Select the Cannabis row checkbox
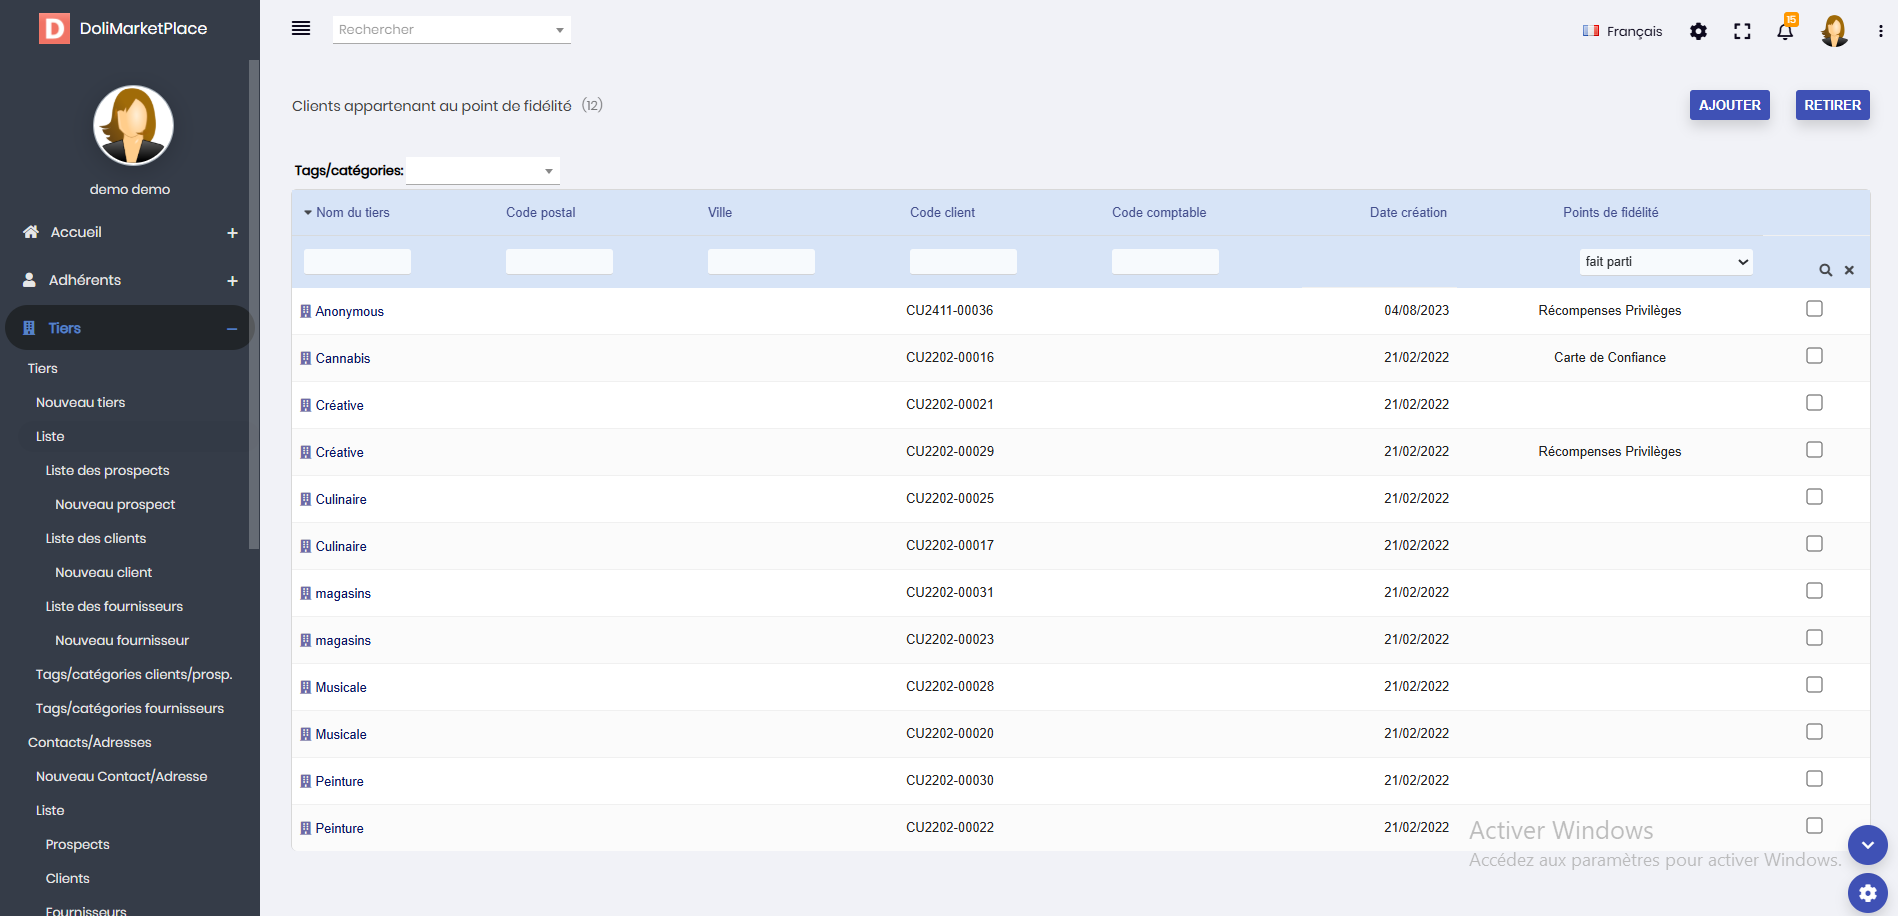Screen dimensions: 1898x916 1814,356
